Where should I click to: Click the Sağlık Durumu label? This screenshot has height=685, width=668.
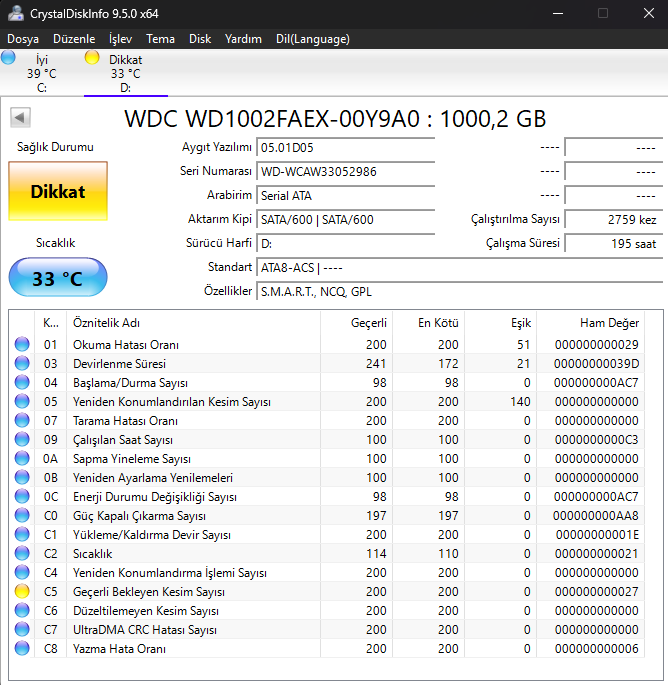pos(55,147)
